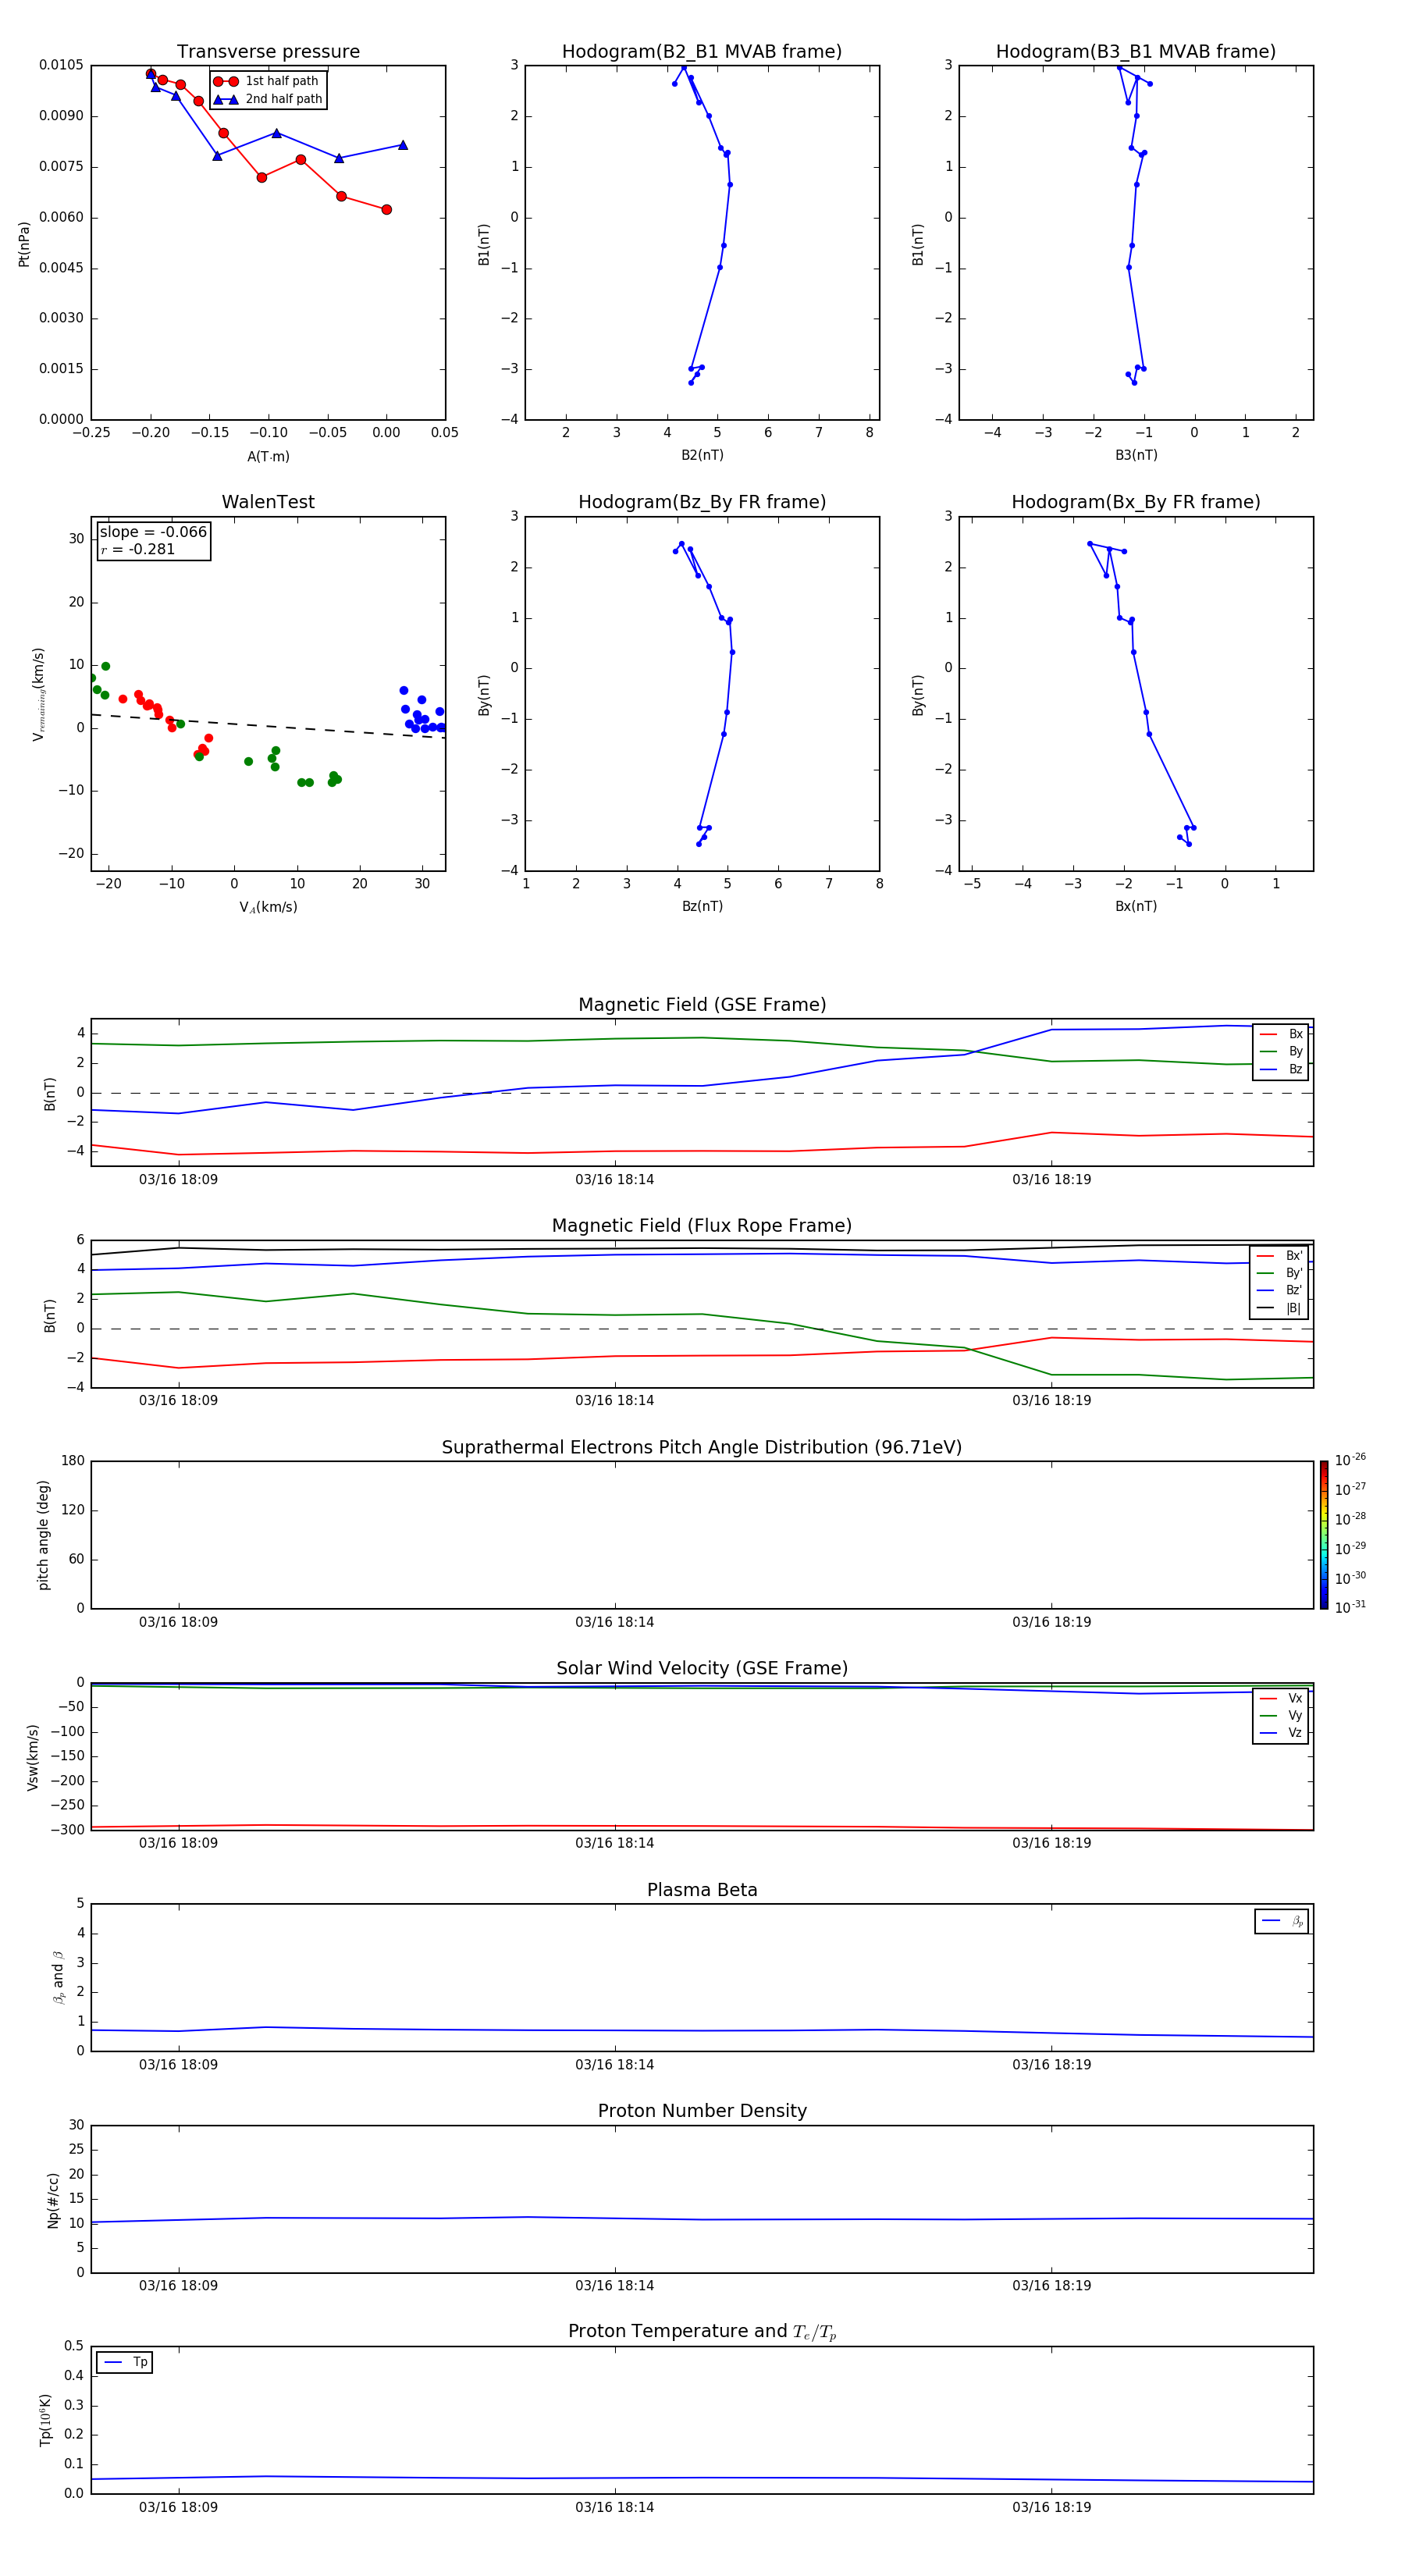Viewport: 1405px width, 2576px height.
Task: Select the βp legend entry in Plasma Beta
Action: (1282, 1921)
